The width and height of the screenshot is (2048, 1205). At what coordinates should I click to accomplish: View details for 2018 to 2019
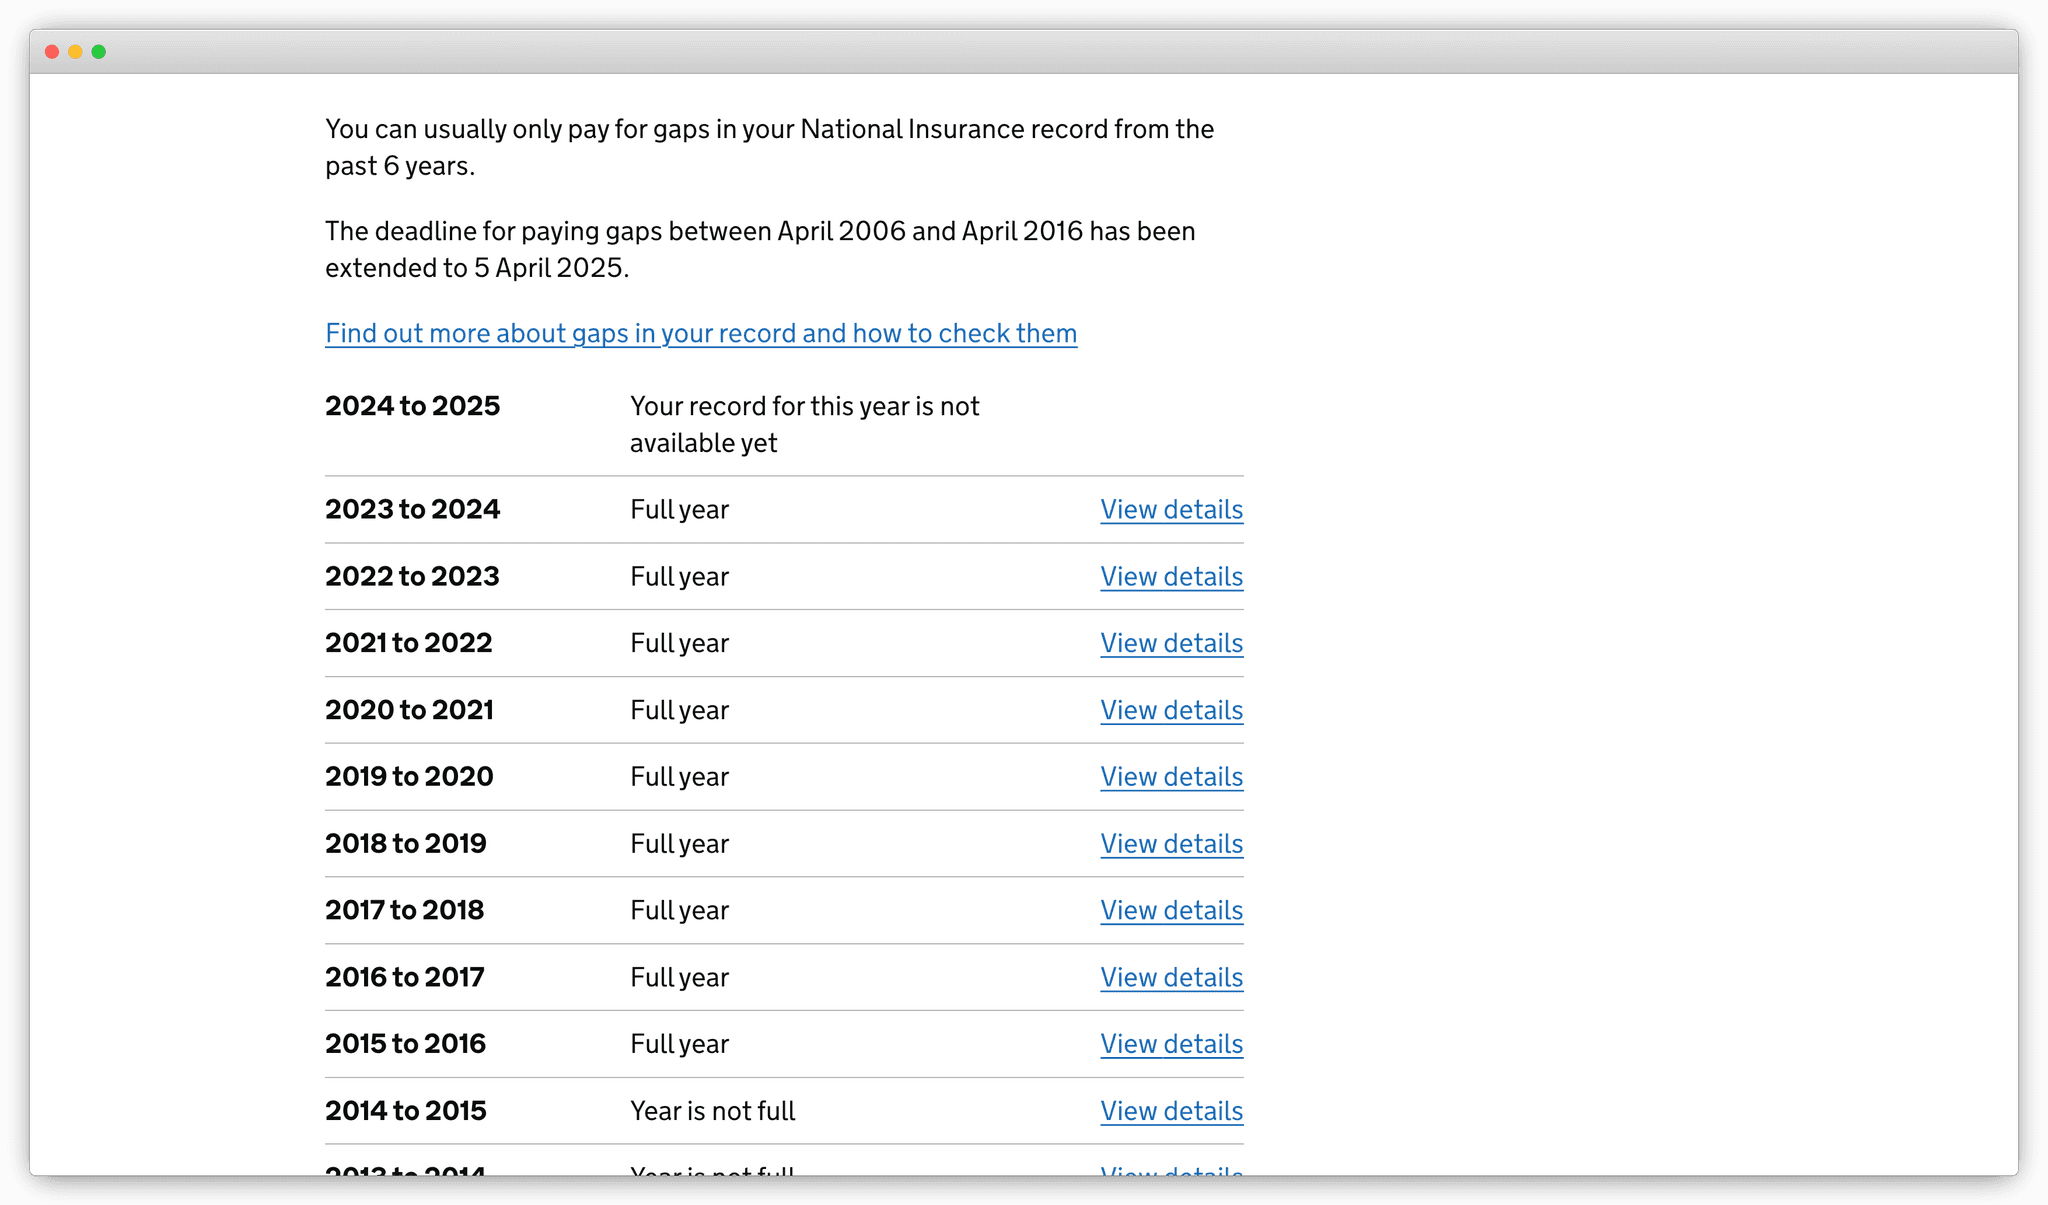pos(1170,844)
